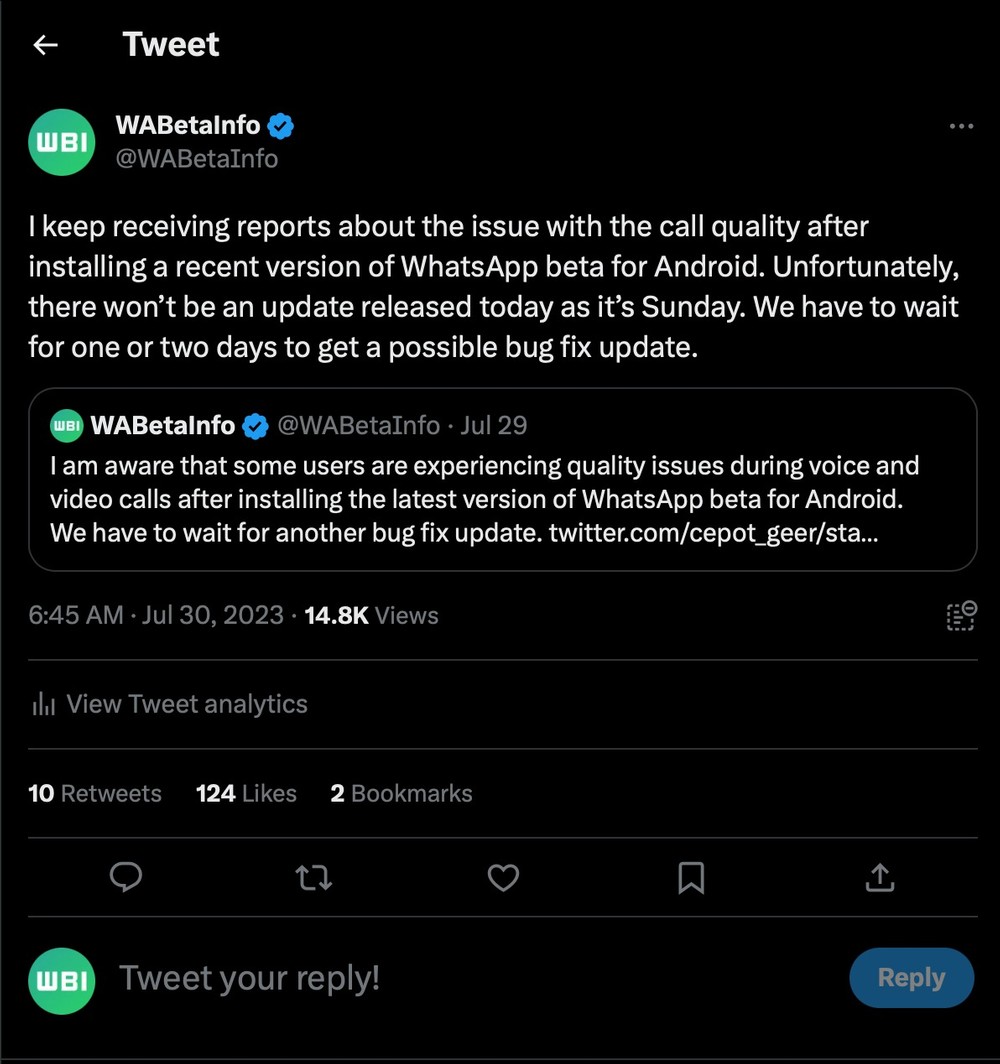
Task: Go back with the left arrow icon
Action: (x=45, y=45)
